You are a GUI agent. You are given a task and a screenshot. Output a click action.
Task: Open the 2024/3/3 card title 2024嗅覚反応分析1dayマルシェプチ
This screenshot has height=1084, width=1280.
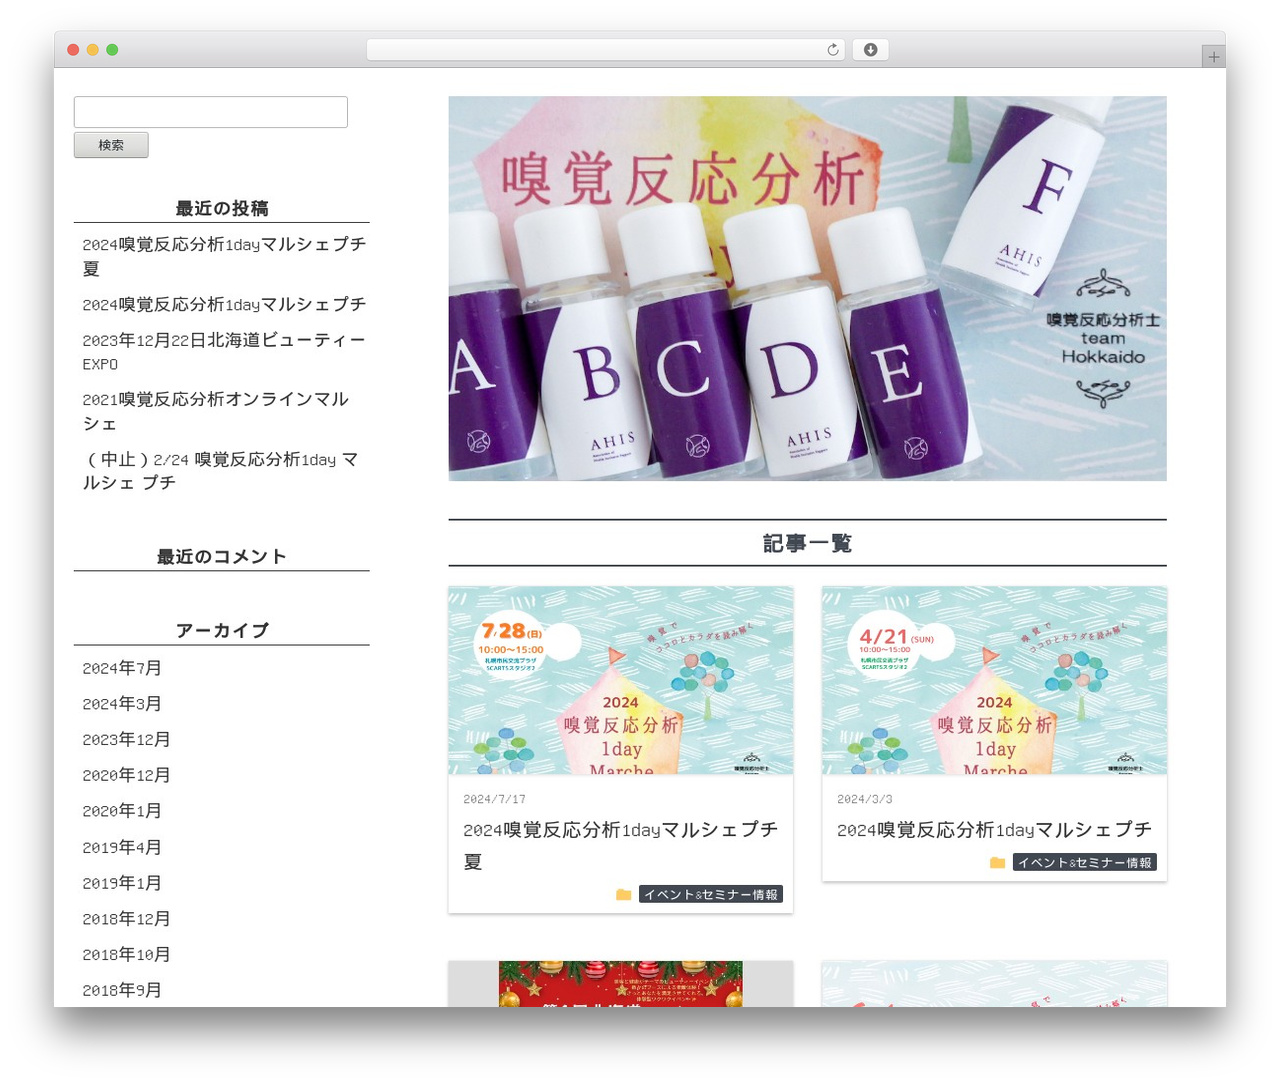(x=994, y=830)
